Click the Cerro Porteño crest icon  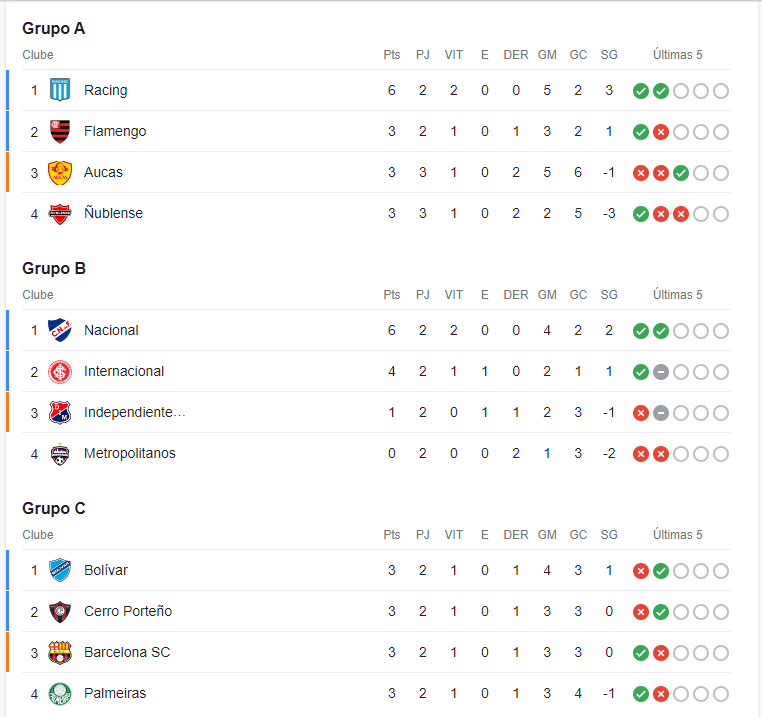point(60,612)
